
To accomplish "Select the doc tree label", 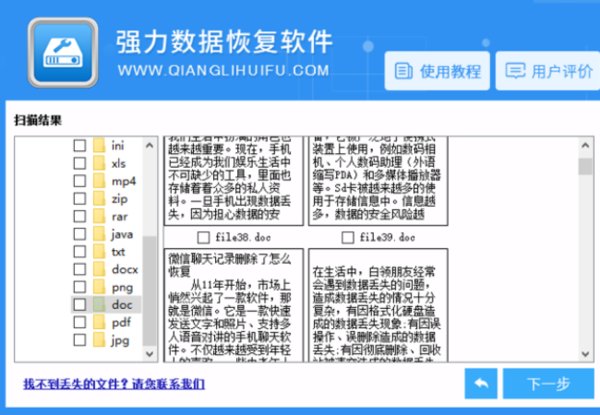I will pos(122,305).
